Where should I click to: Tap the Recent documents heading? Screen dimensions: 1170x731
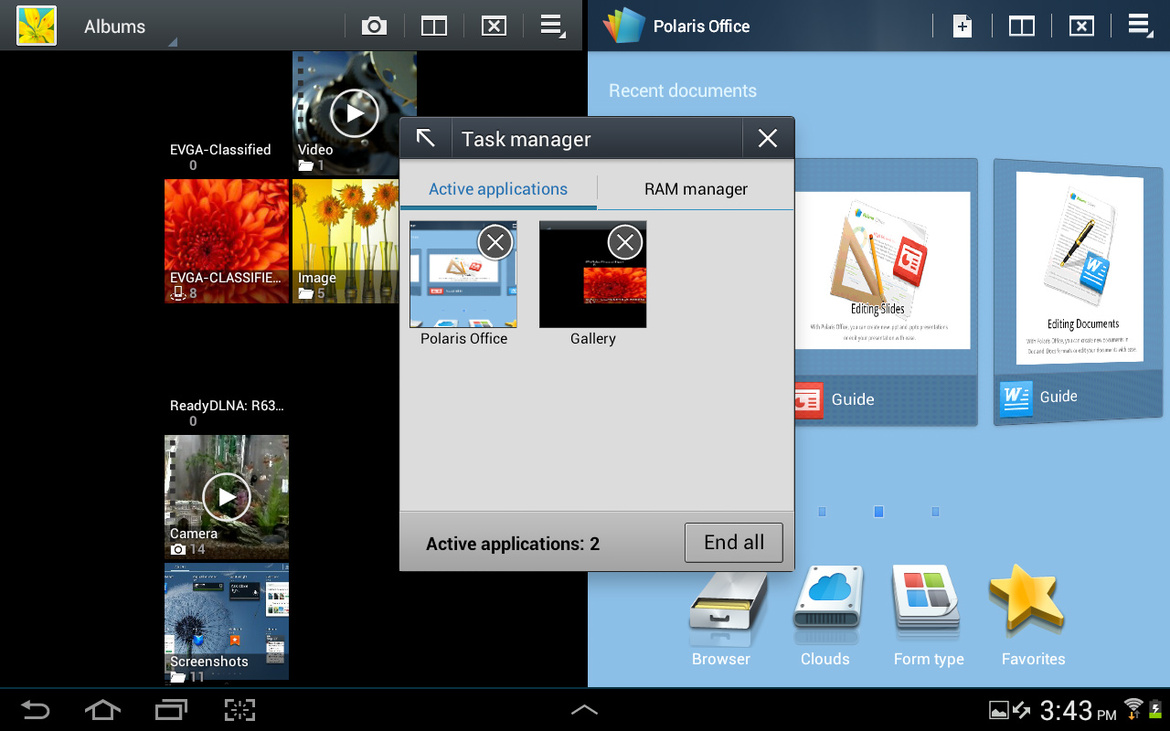(x=682, y=91)
